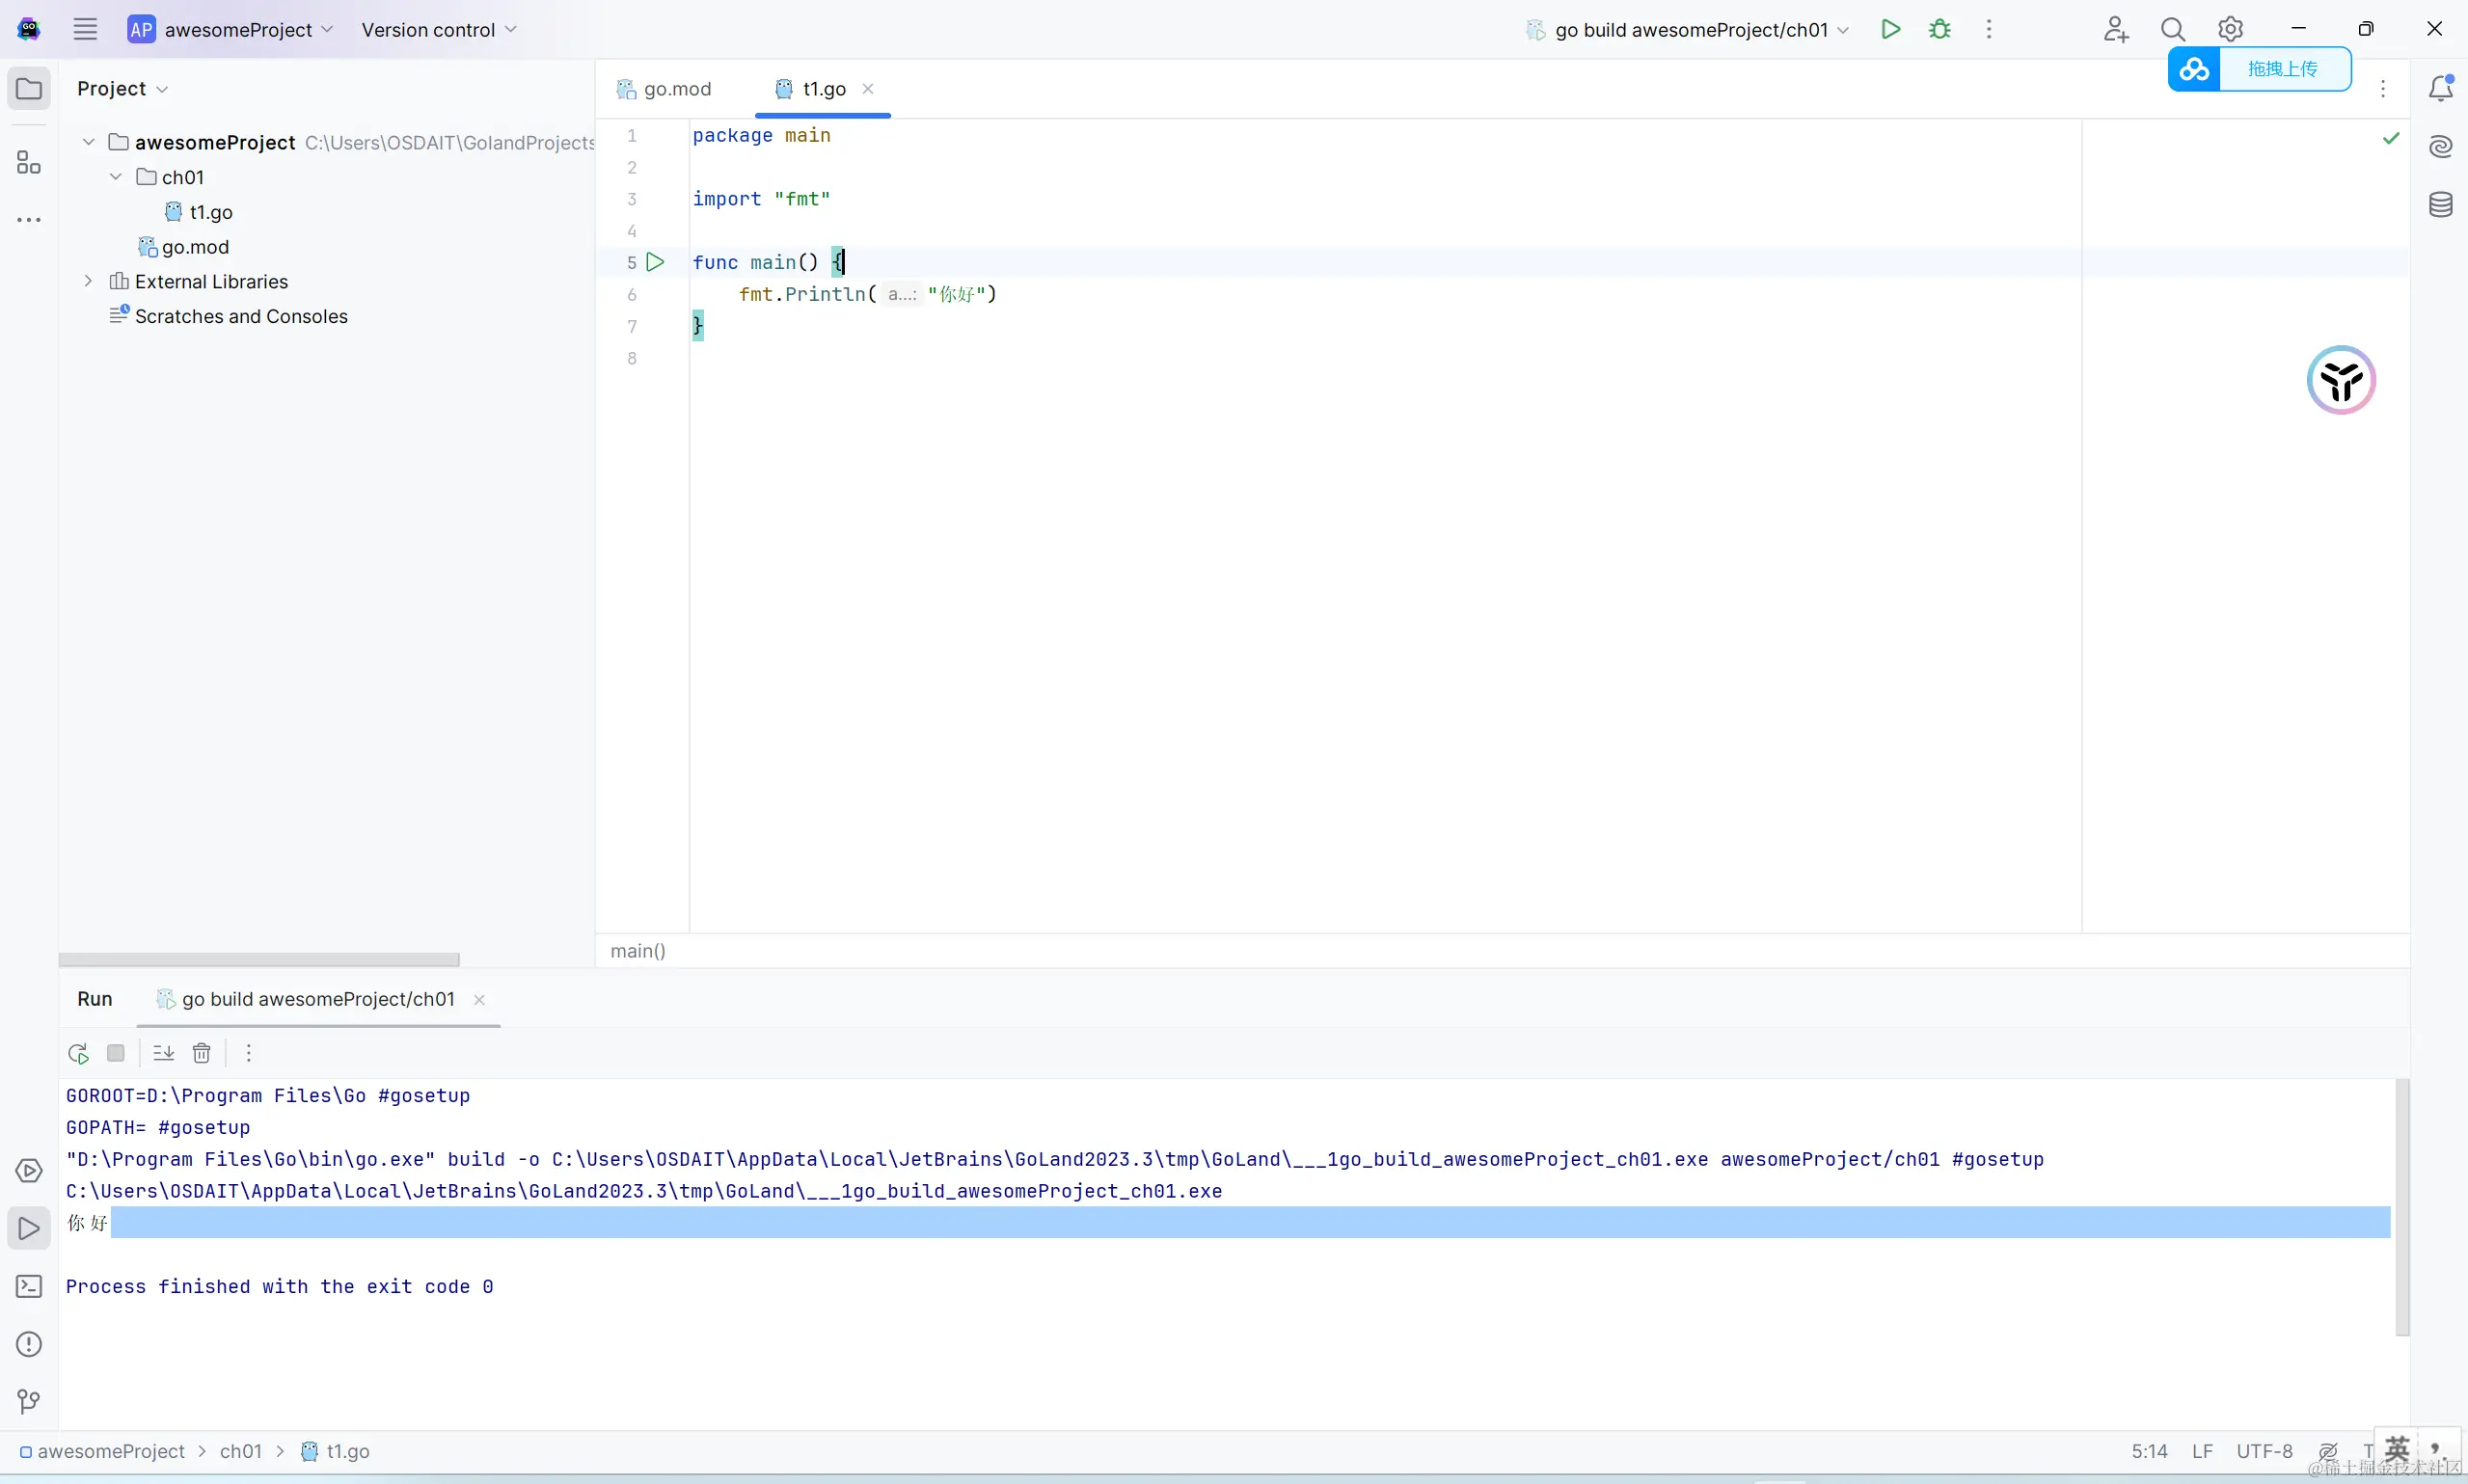Clear console output with trash icon

coord(202,1053)
